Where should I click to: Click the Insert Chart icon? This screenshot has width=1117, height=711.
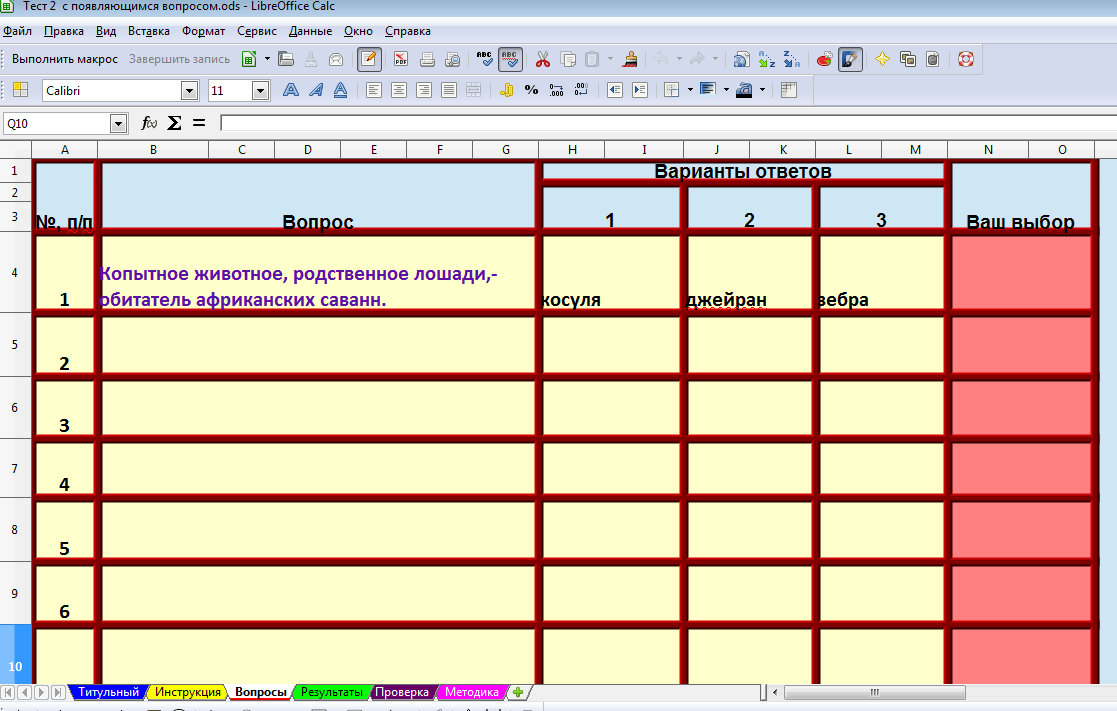click(825, 59)
